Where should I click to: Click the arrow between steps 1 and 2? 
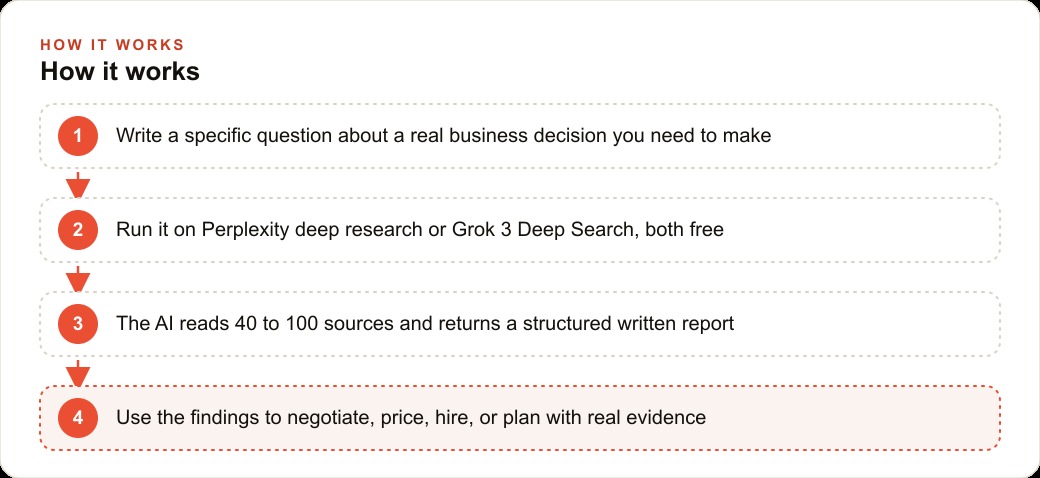point(78,184)
